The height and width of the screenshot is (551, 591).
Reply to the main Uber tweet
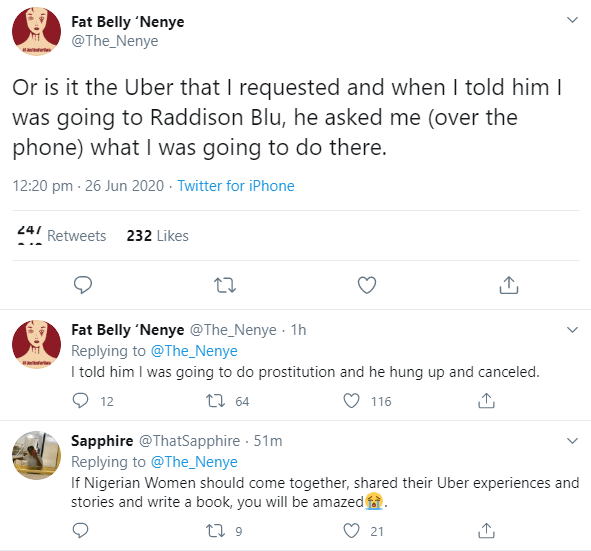point(83,285)
